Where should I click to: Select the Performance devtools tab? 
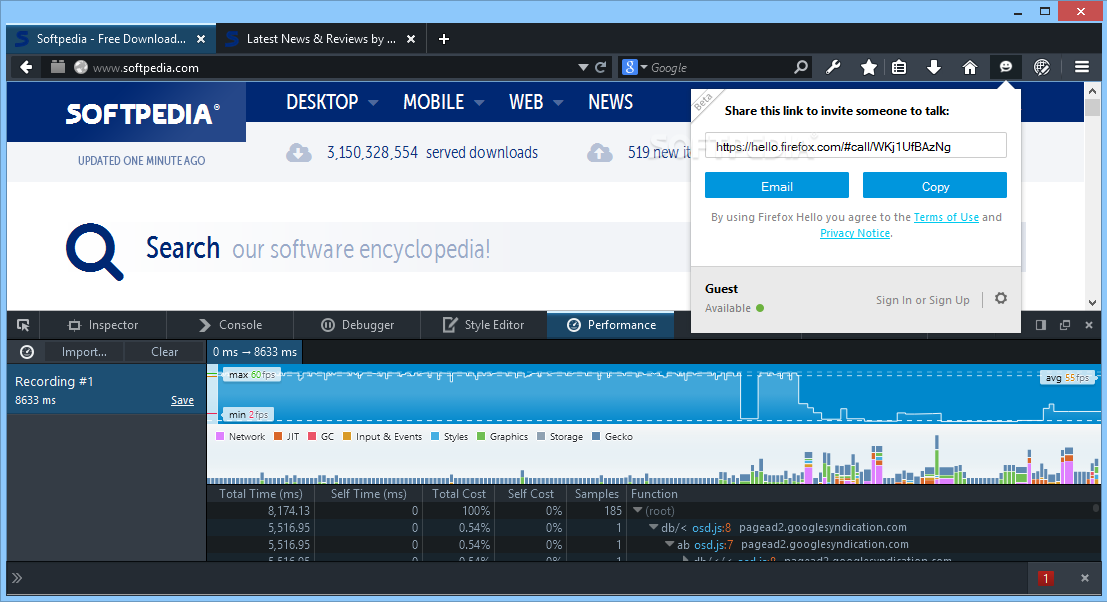[x=611, y=325]
